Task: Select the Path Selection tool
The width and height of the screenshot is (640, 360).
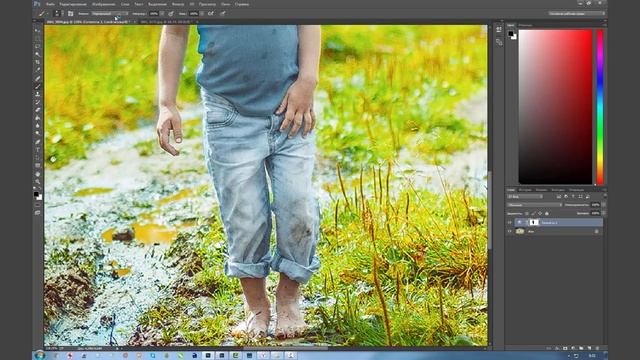Action: 38,158
